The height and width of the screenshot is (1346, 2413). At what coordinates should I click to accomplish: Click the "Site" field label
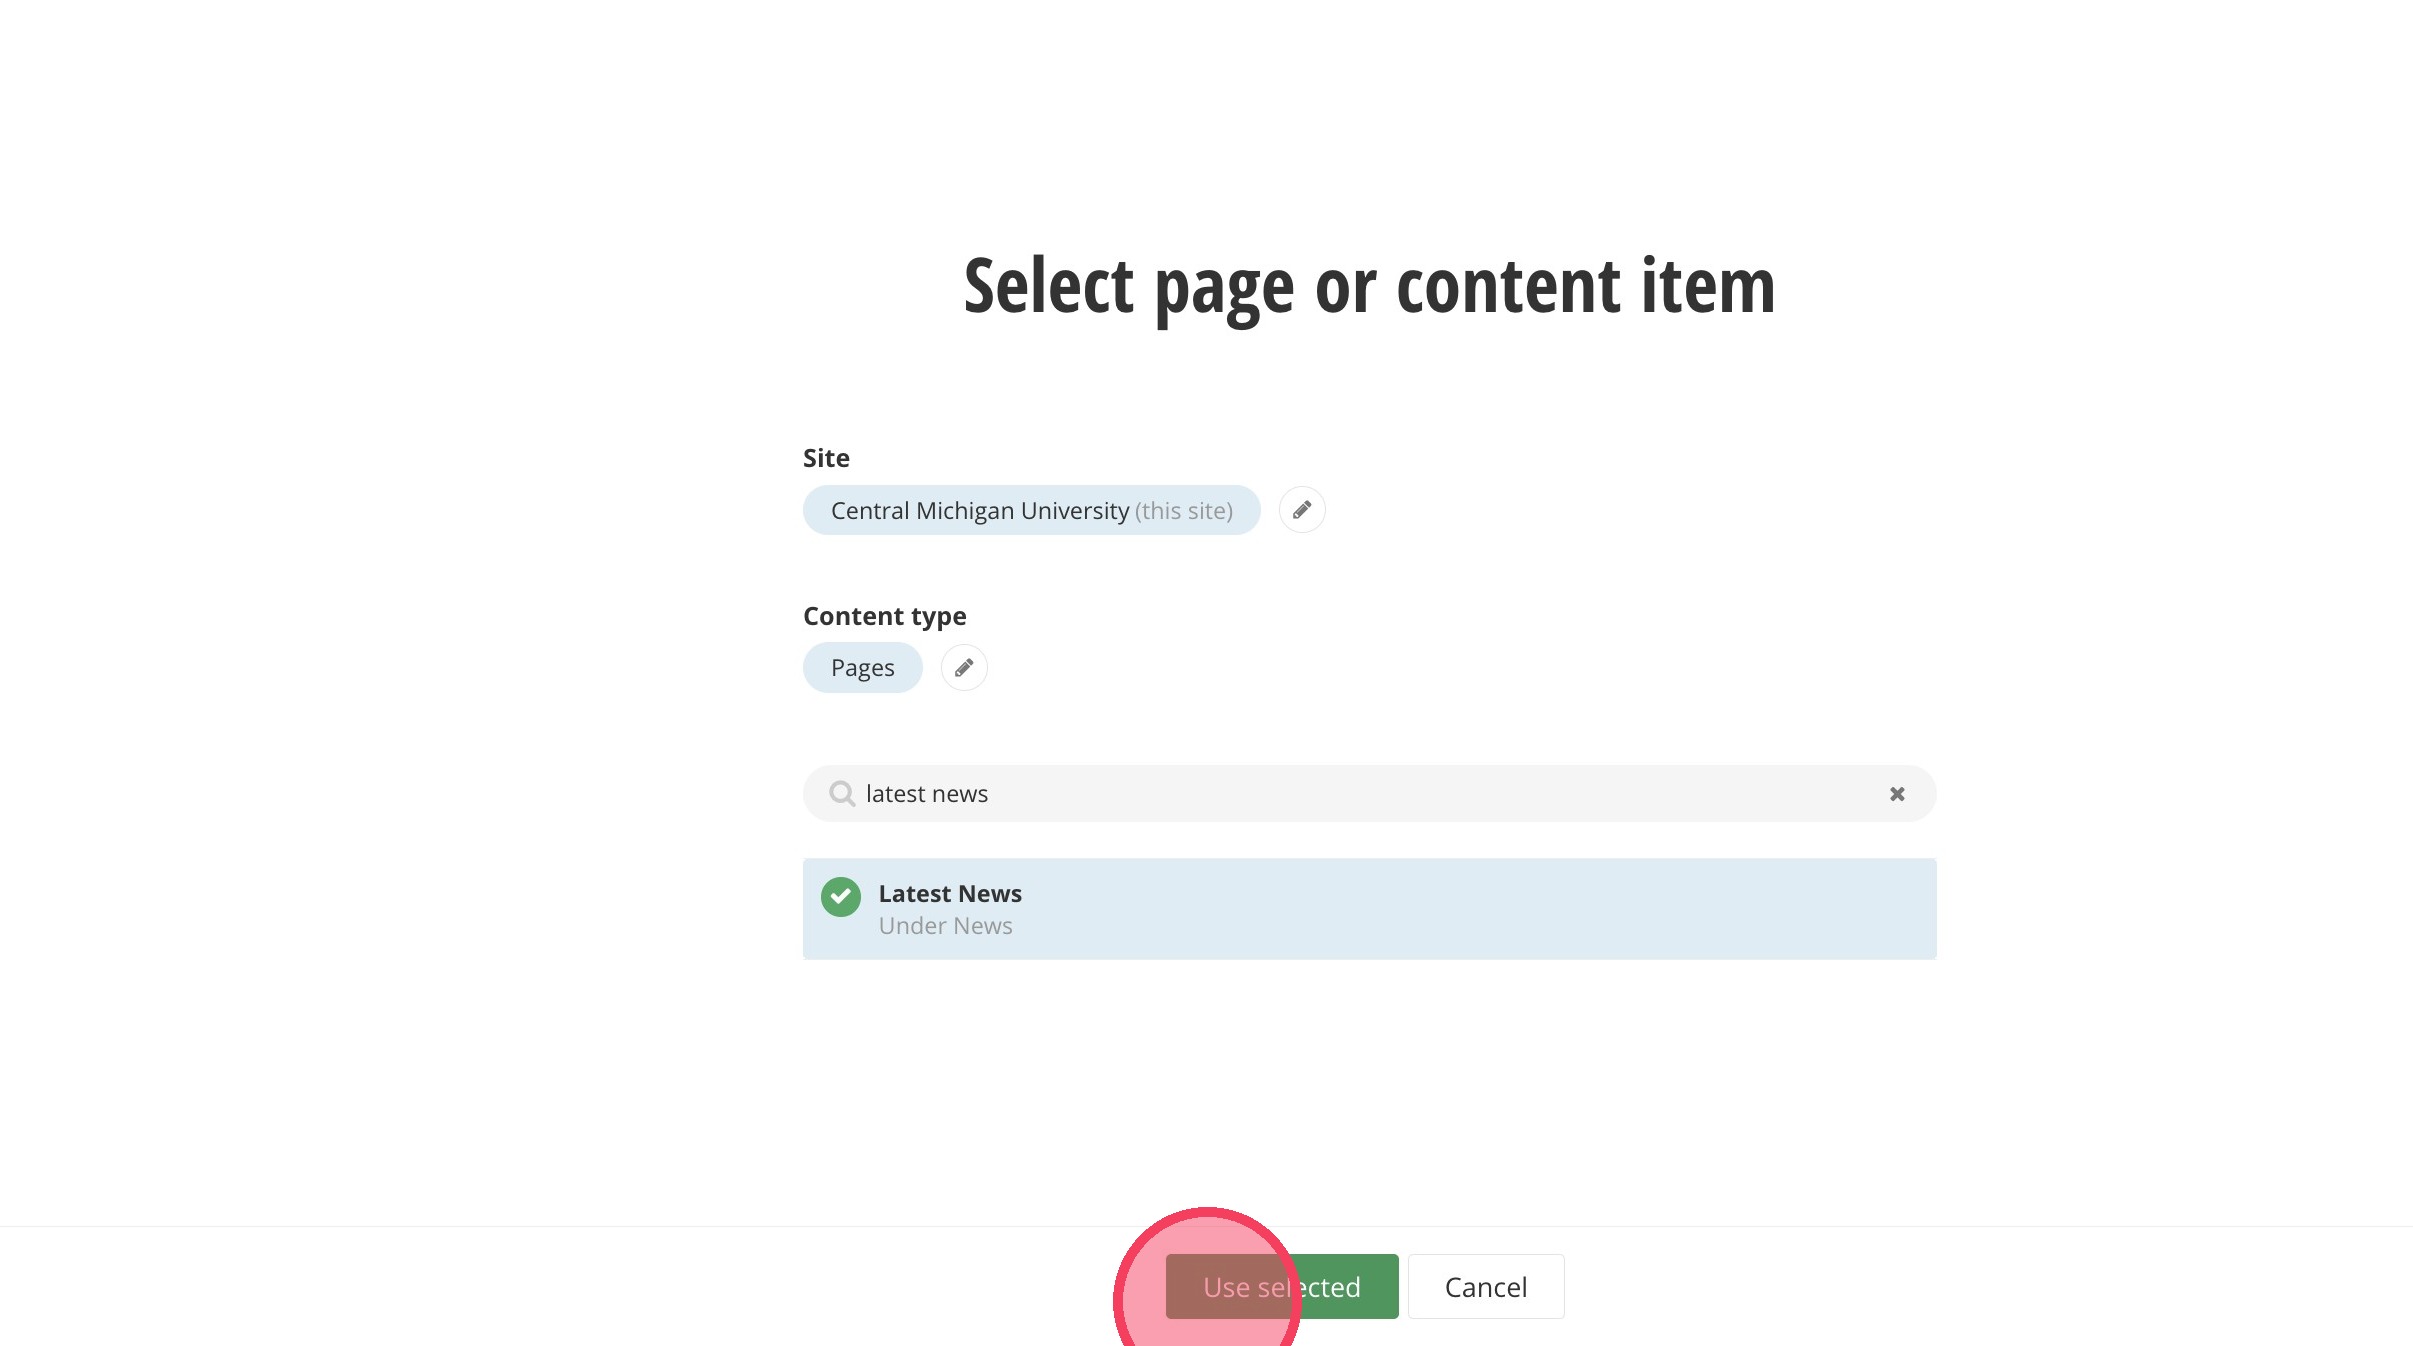tap(826, 458)
